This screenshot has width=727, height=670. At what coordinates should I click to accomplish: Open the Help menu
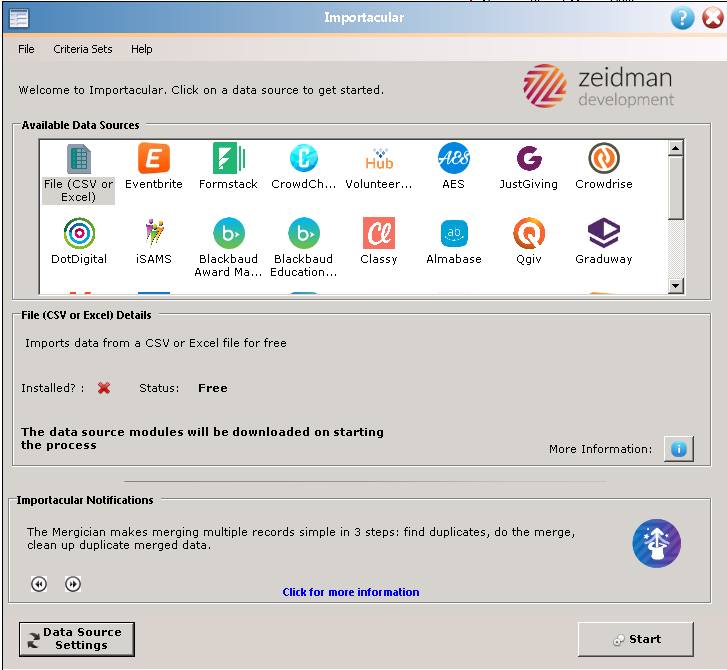[141, 49]
